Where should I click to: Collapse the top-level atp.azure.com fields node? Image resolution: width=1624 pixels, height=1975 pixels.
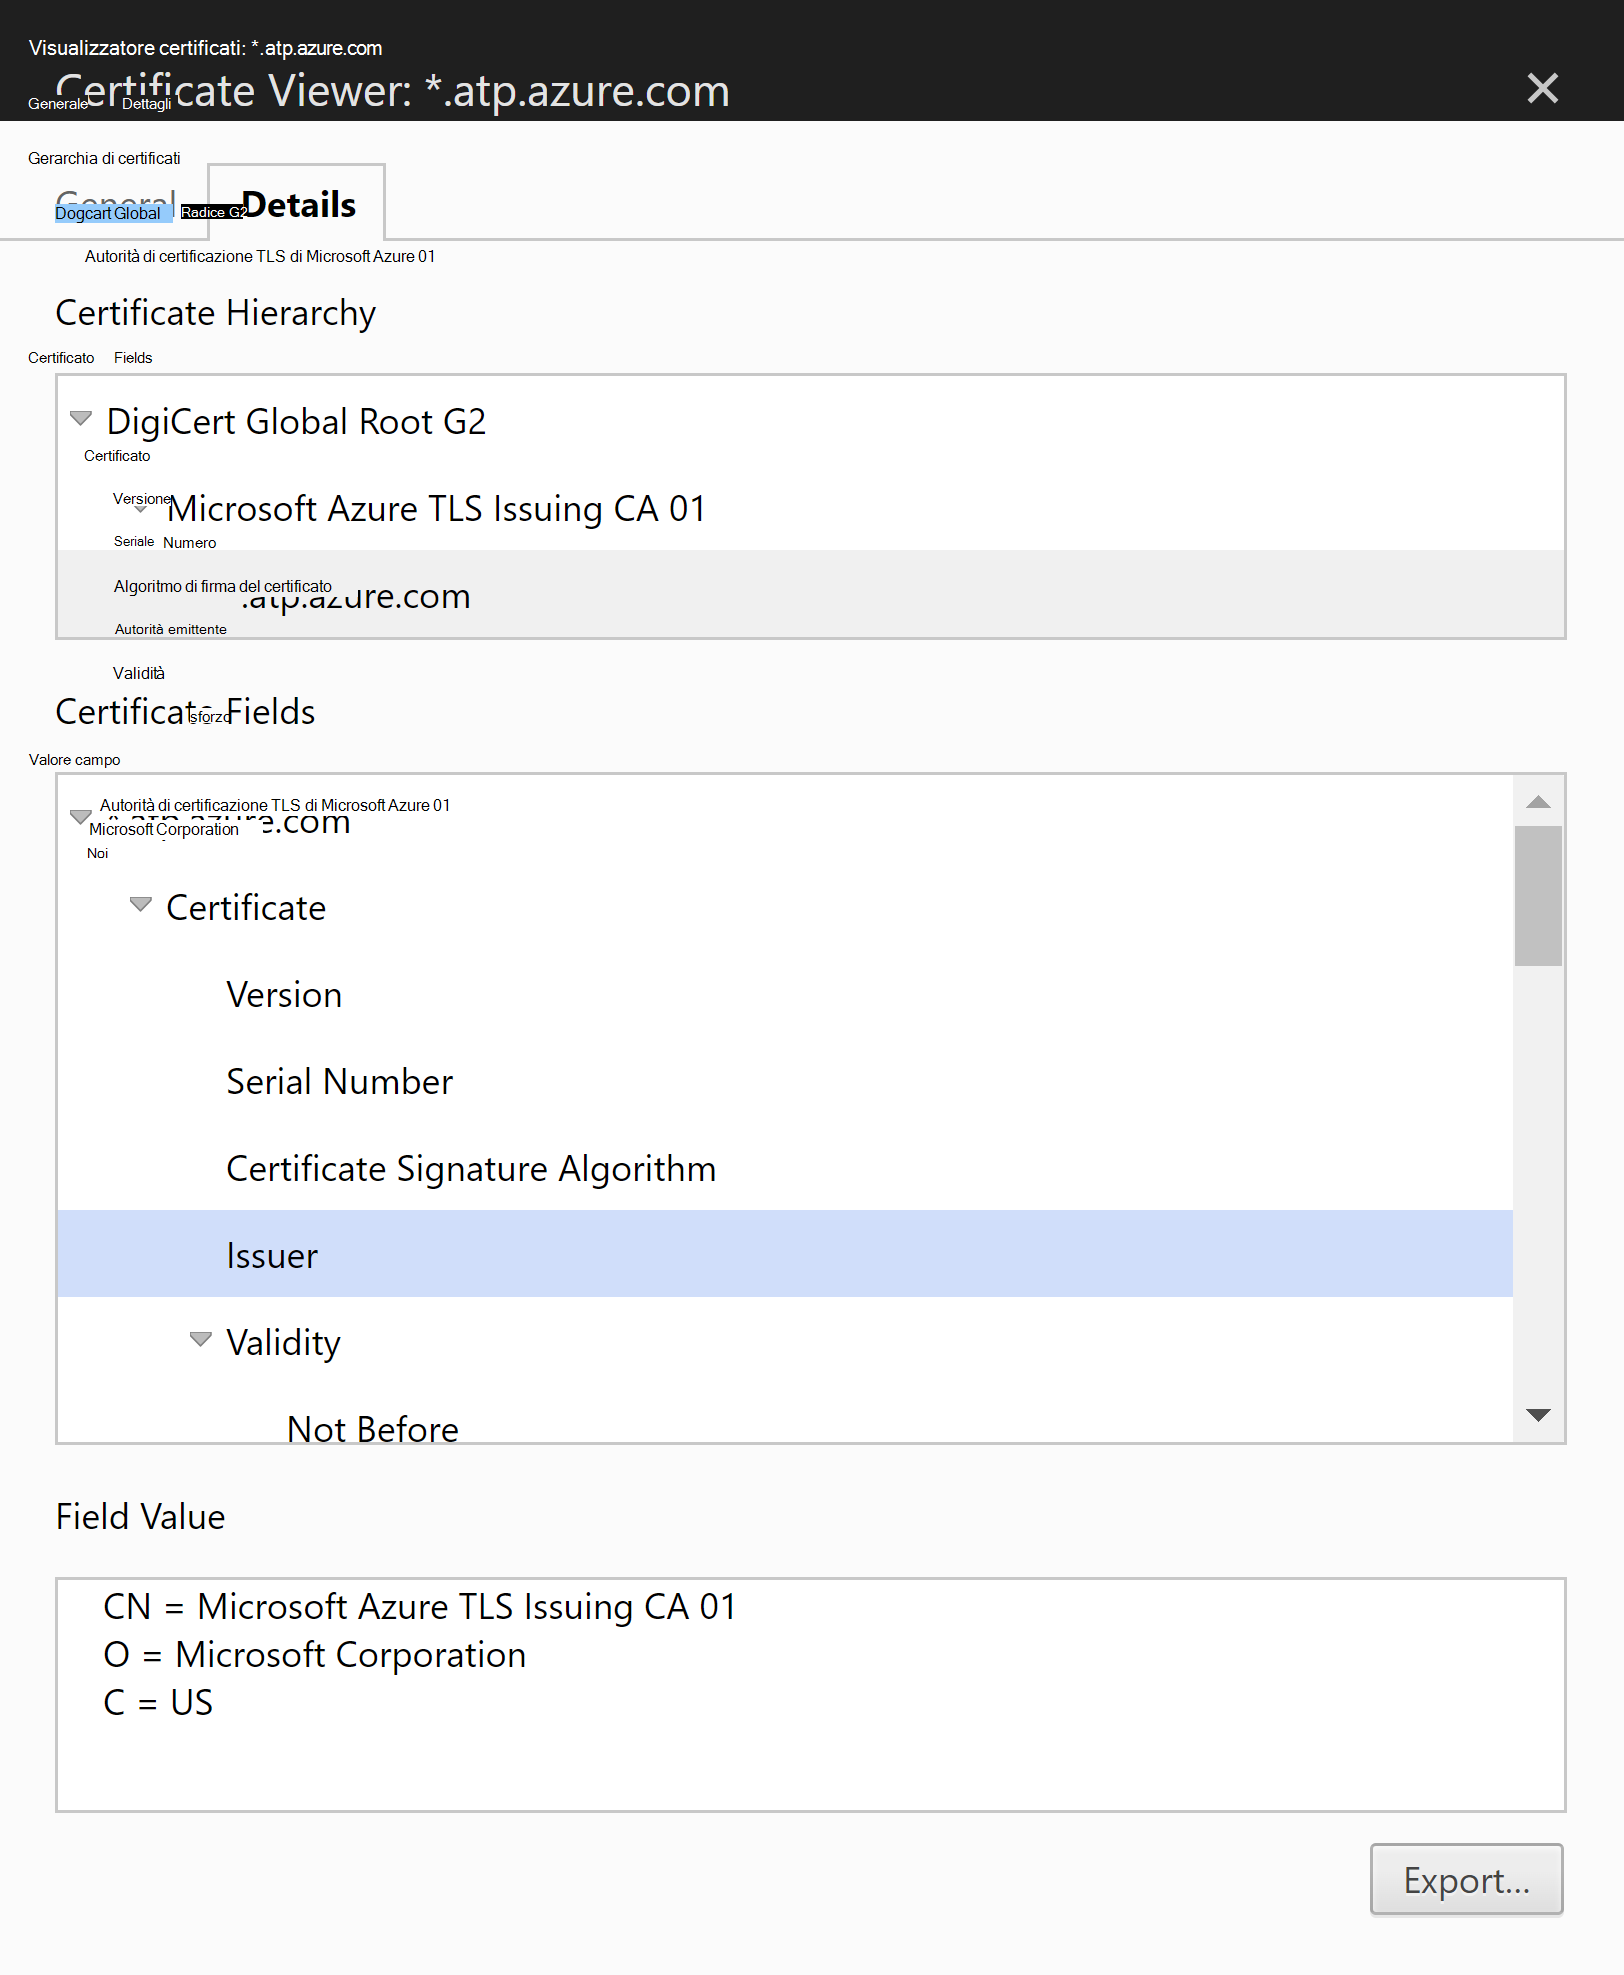(81, 817)
